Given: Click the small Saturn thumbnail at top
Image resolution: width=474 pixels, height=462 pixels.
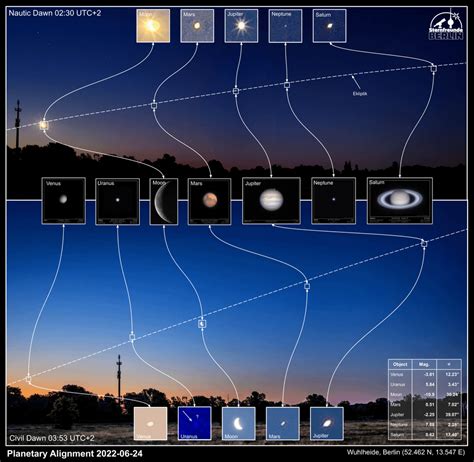Looking at the screenshot, I should [330, 26].
